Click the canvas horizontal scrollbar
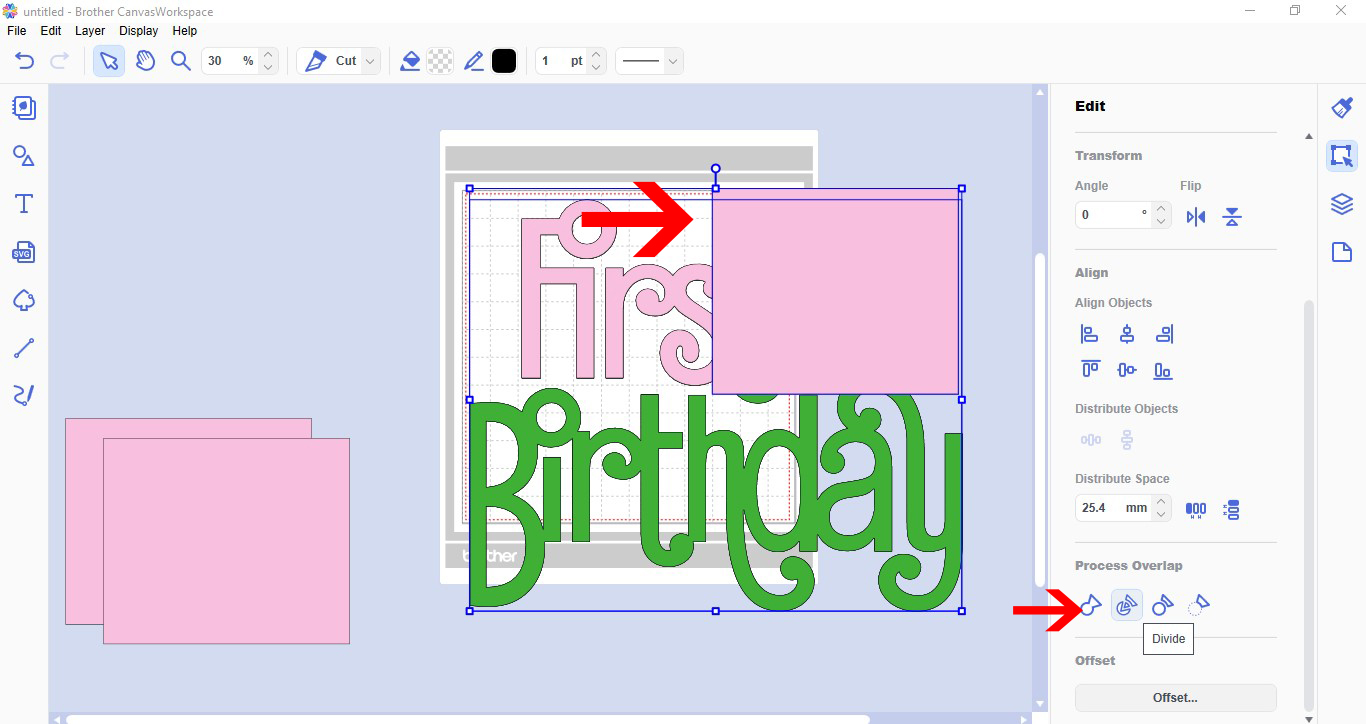 [468, 718]
